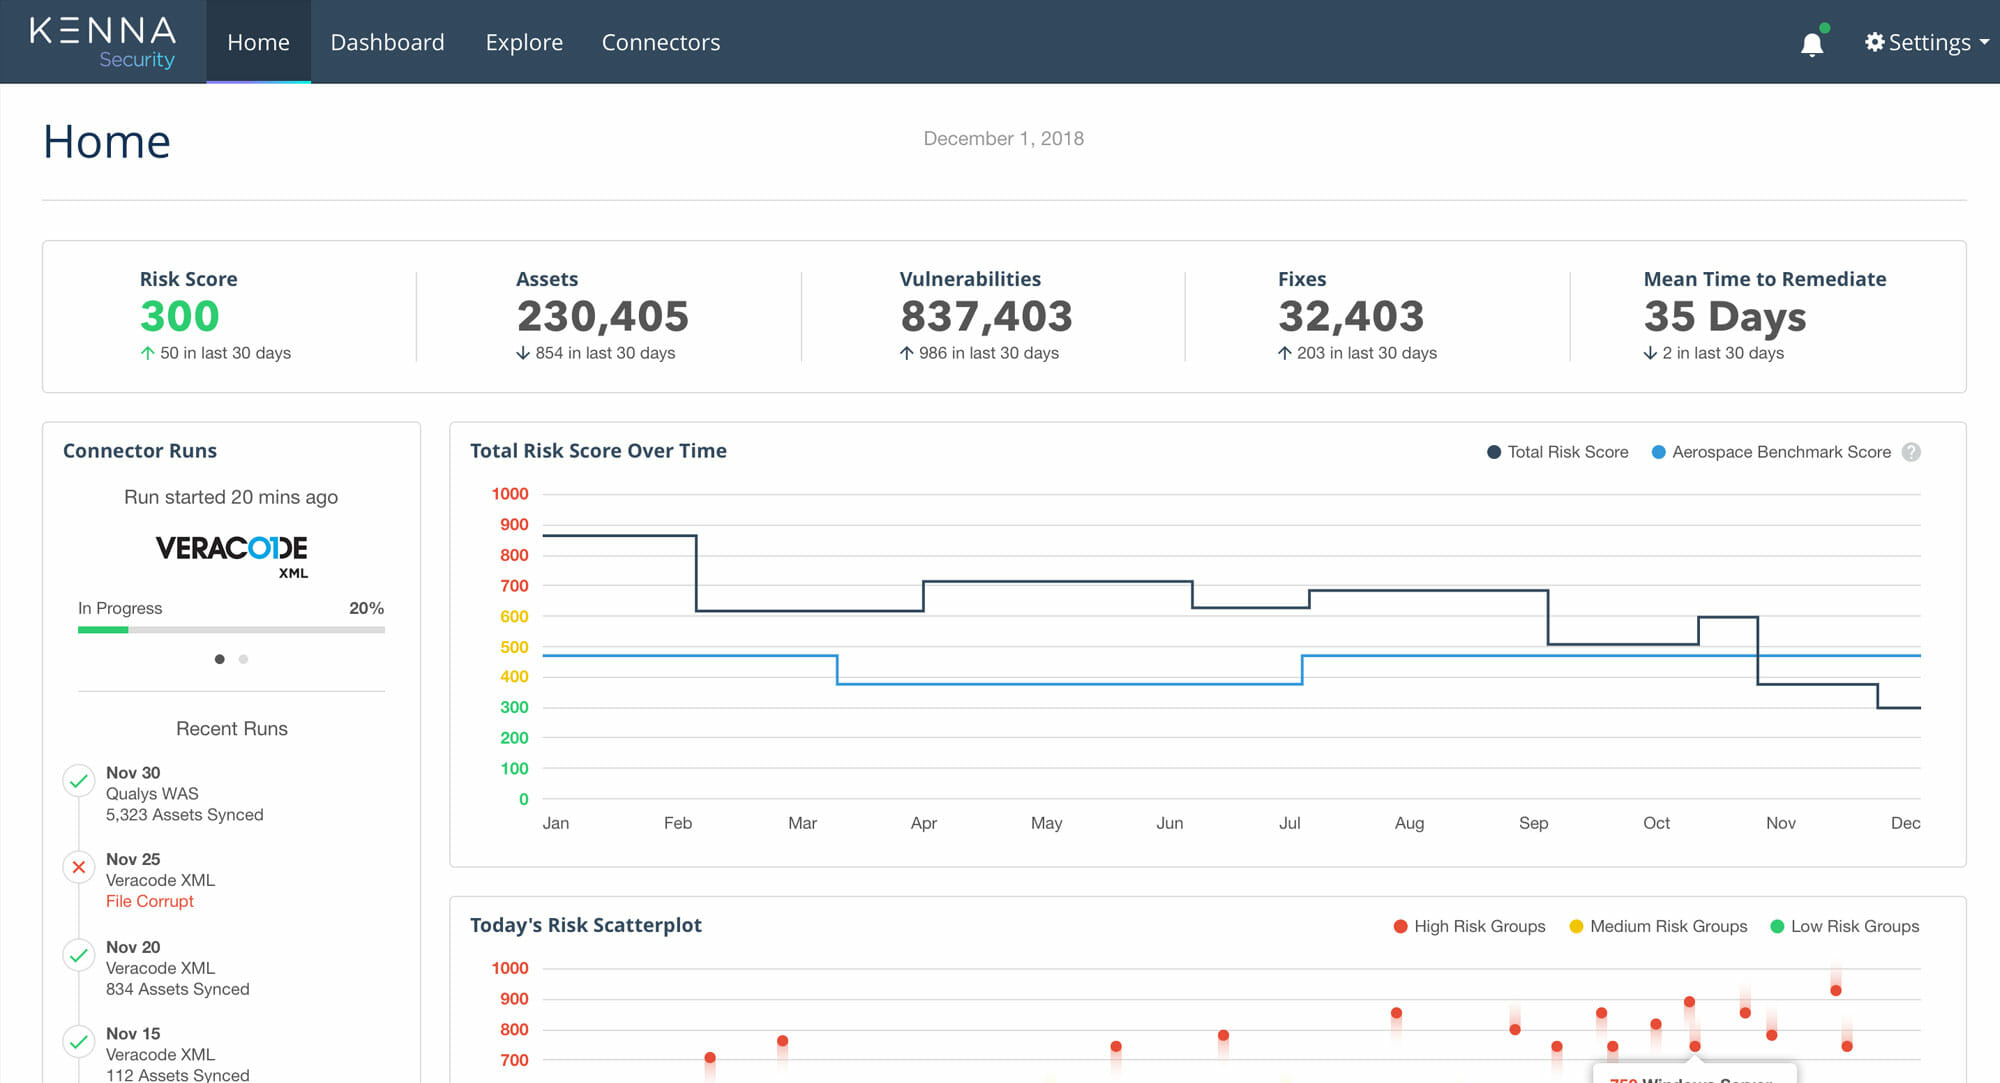The image size is (2000, 1083).
Task: Click the checkmark for Nov 20 Veracode XML run
Action: click(79, 954)
